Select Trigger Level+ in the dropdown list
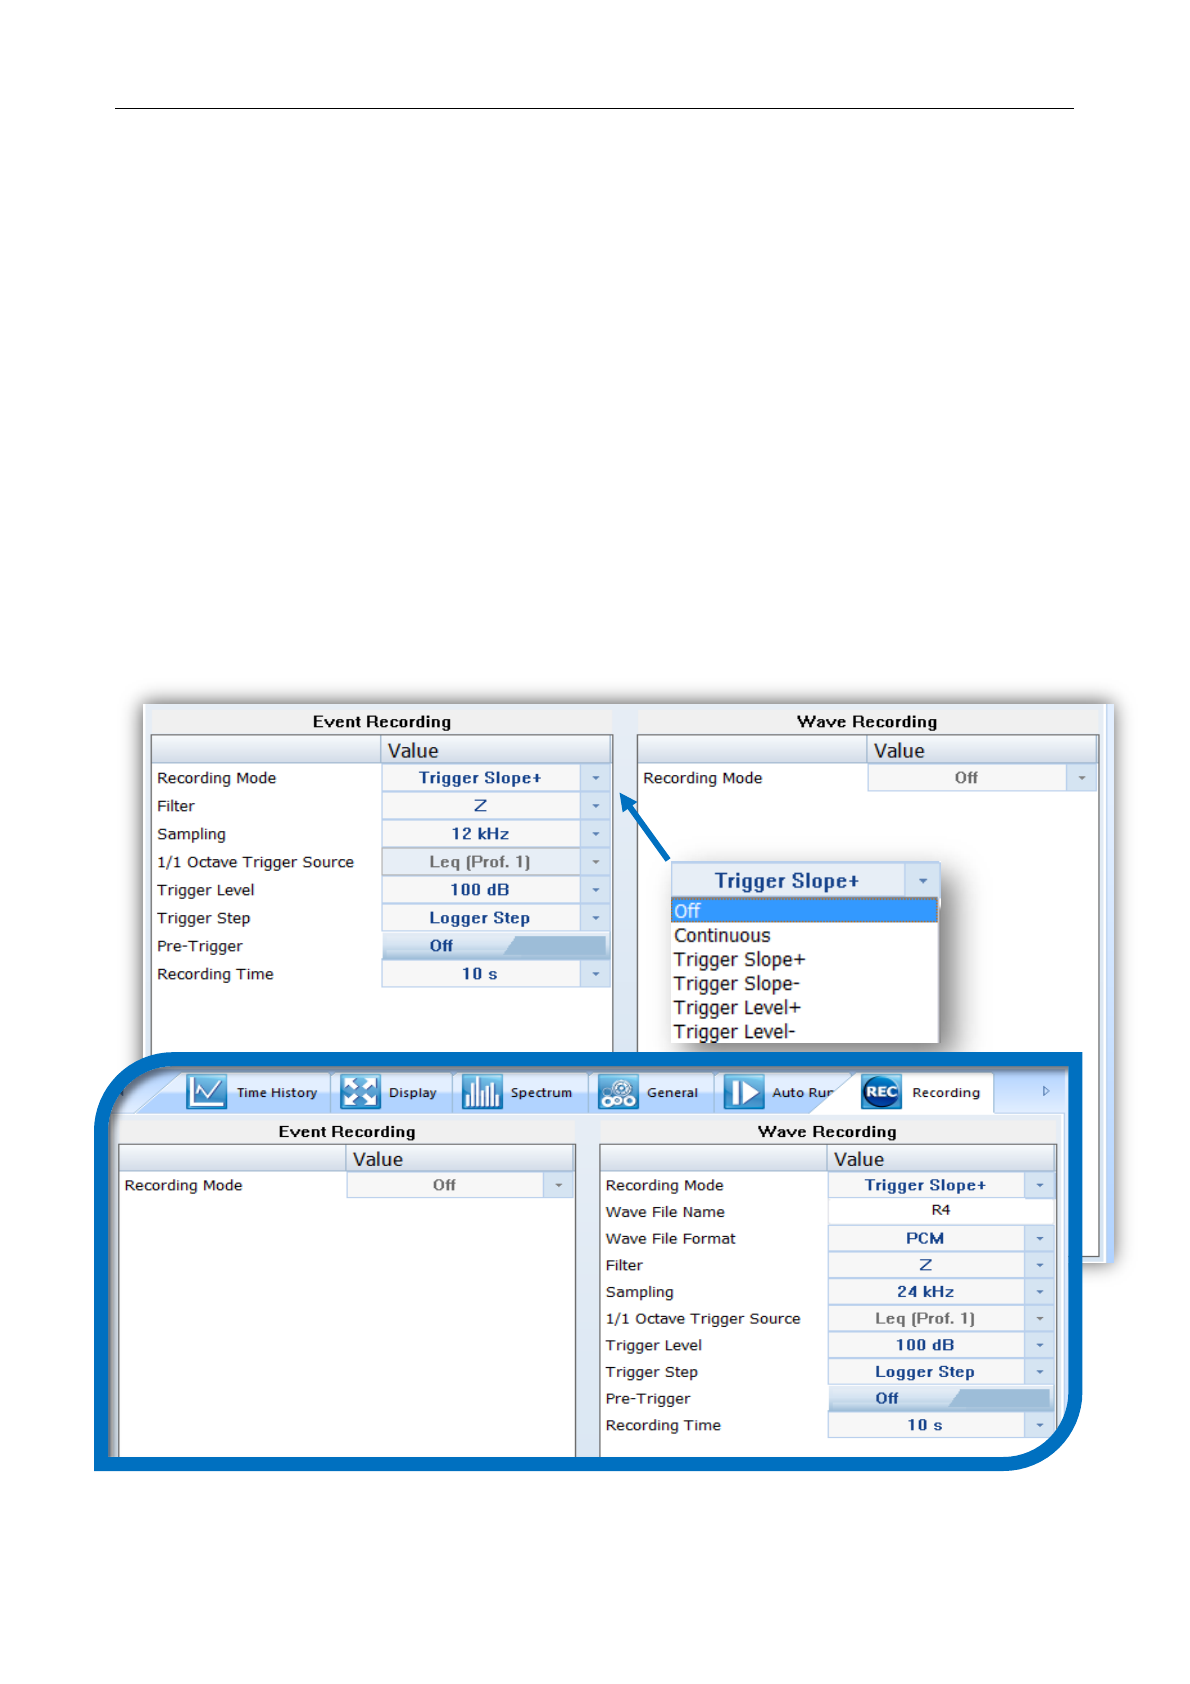 click(x=804, y=1008)
